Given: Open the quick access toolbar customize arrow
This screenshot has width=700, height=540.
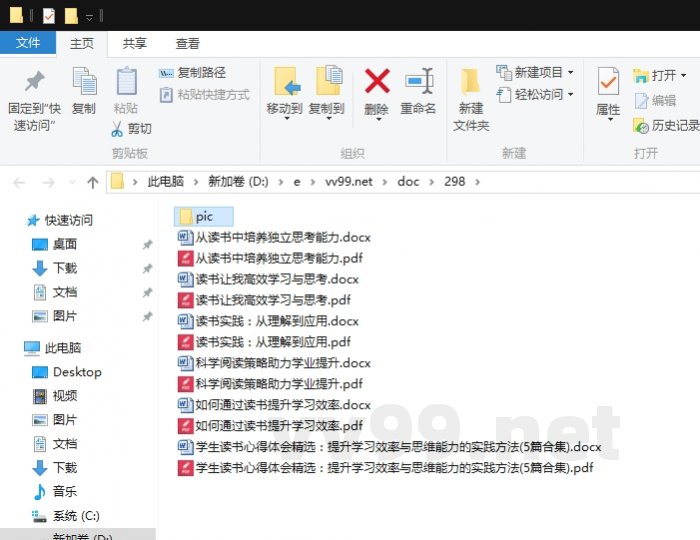Looking at the screenshot, I should coord(89,17).
